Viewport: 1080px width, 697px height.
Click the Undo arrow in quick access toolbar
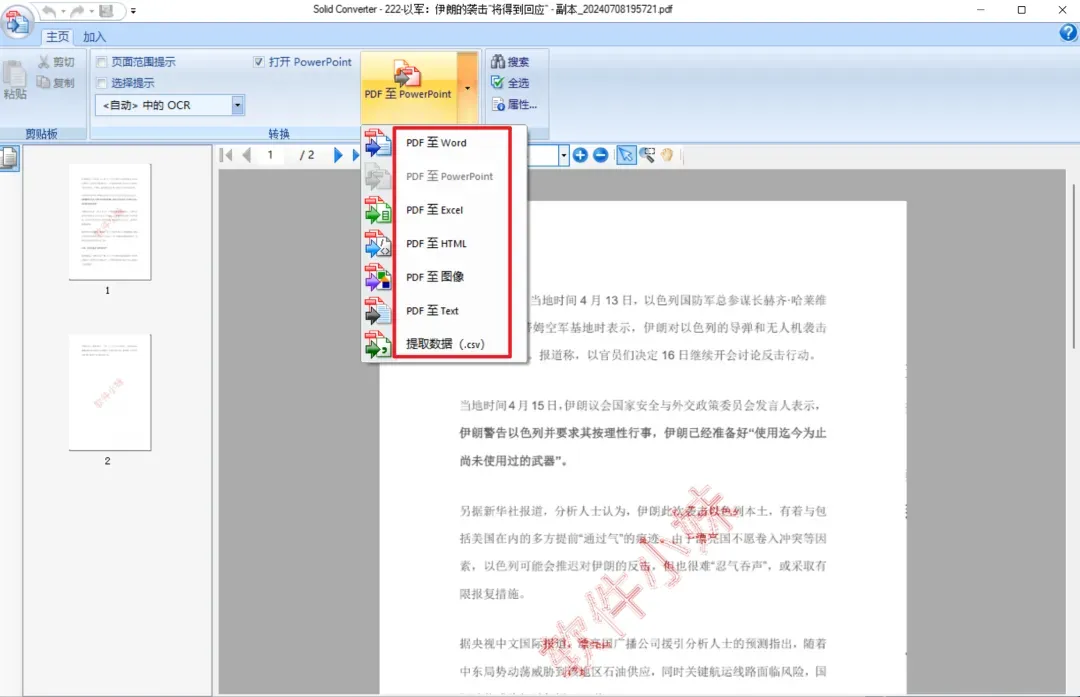[x=49, y=11]
